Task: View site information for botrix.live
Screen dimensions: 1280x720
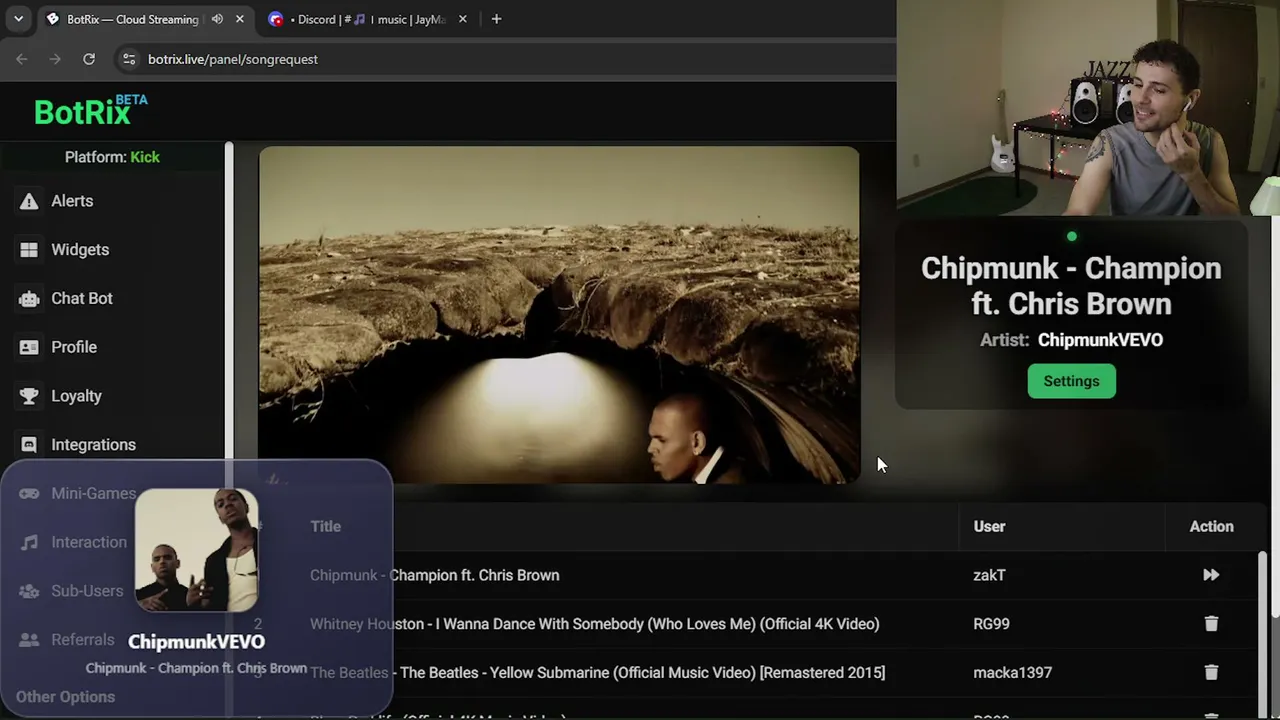Action: (x=128, y=59)
